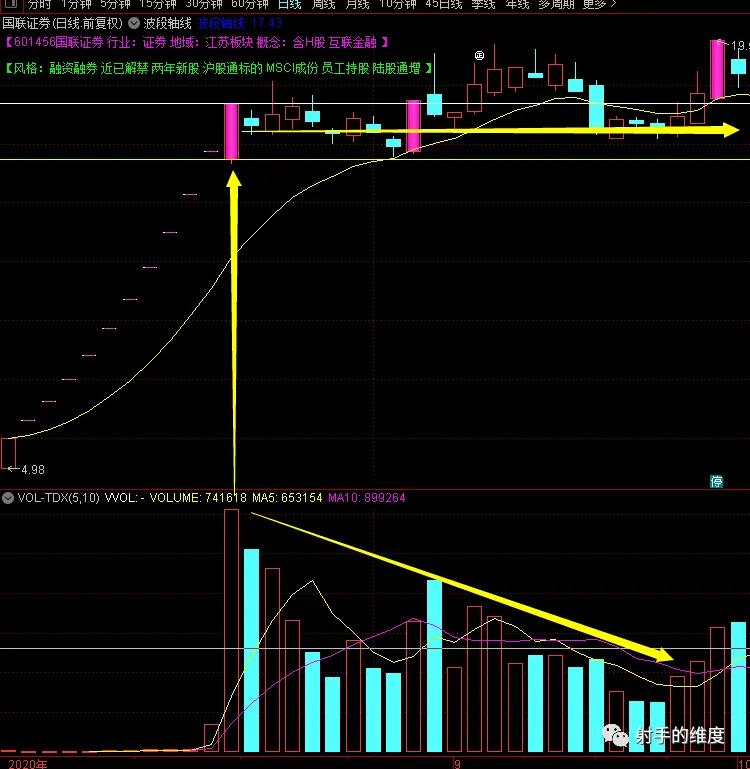
Task: Select the 60分钟 period tab
Action: (x=250, y=4)
